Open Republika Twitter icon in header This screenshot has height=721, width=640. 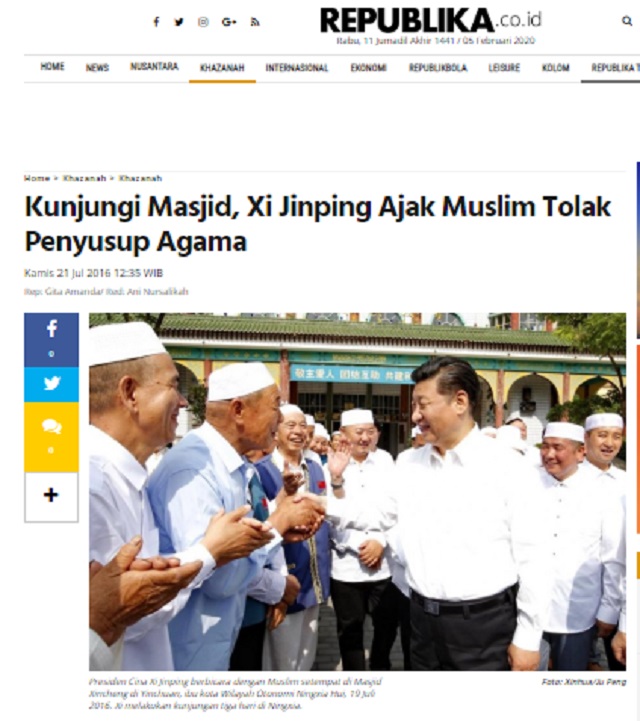point(179,22)
